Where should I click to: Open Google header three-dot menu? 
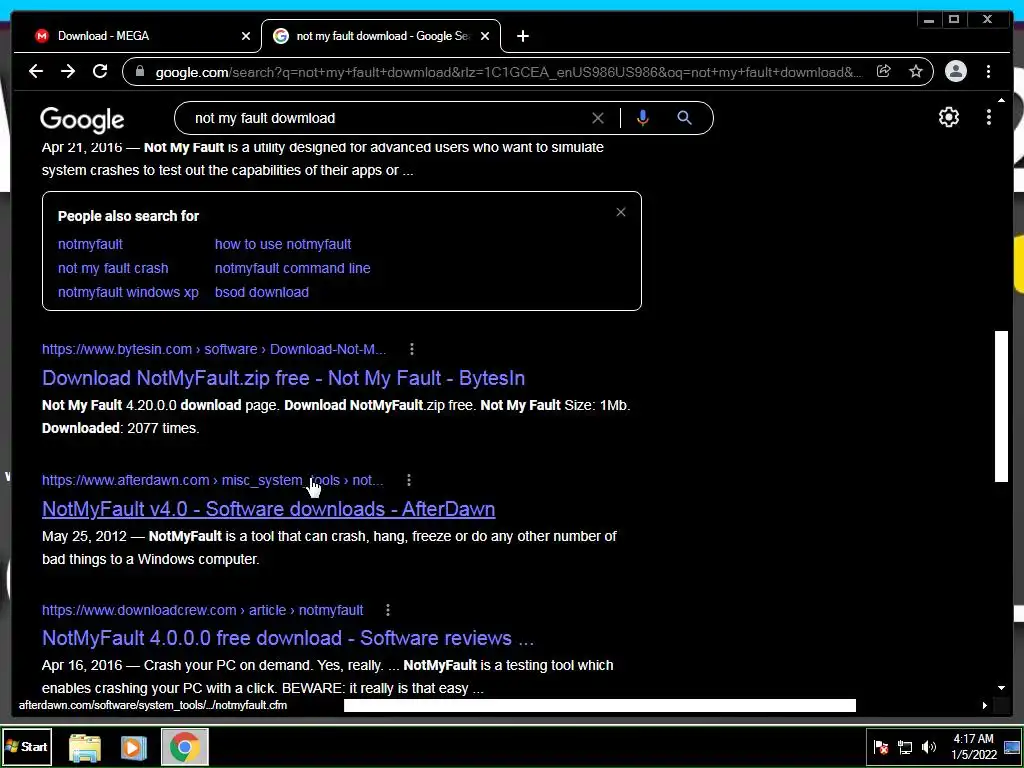(x=989, y=118)
